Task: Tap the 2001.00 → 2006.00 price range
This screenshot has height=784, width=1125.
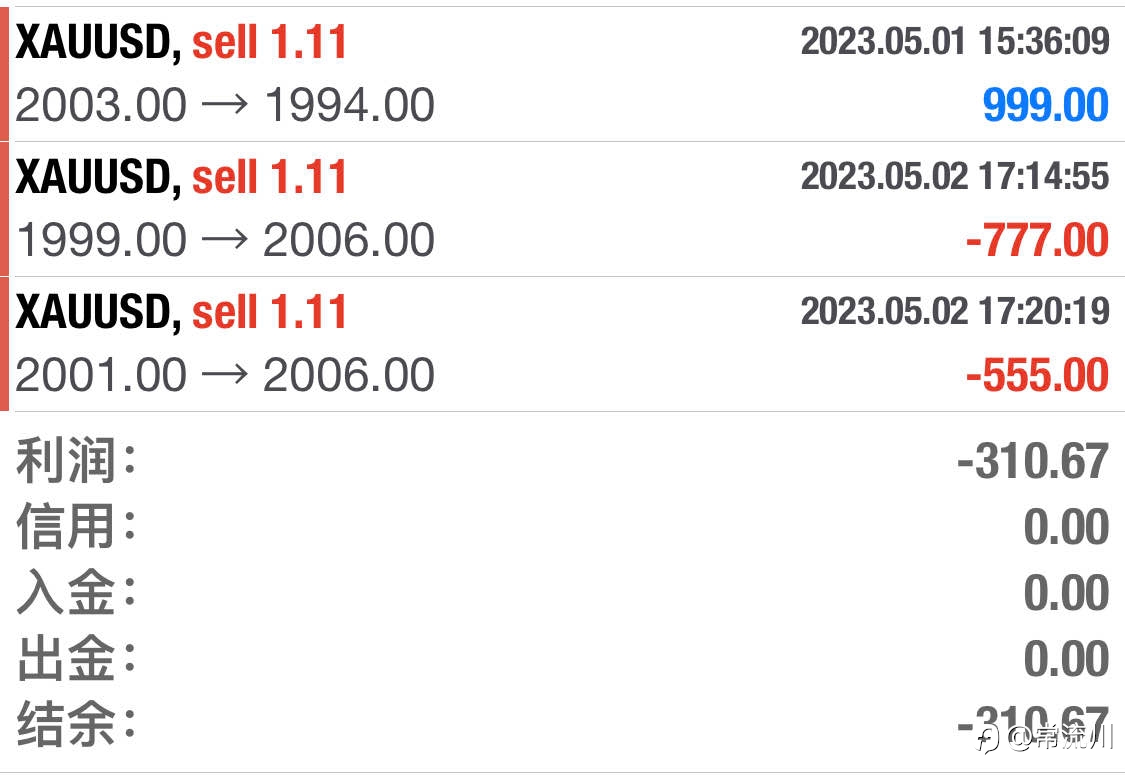Action: pyautogui.click(x=225, y=374)
